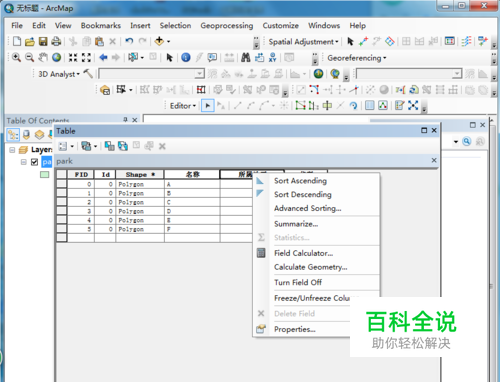Choose Field Calculator from context menu
500x382 pixels.
pyautogui.click(x=303, y=253)
